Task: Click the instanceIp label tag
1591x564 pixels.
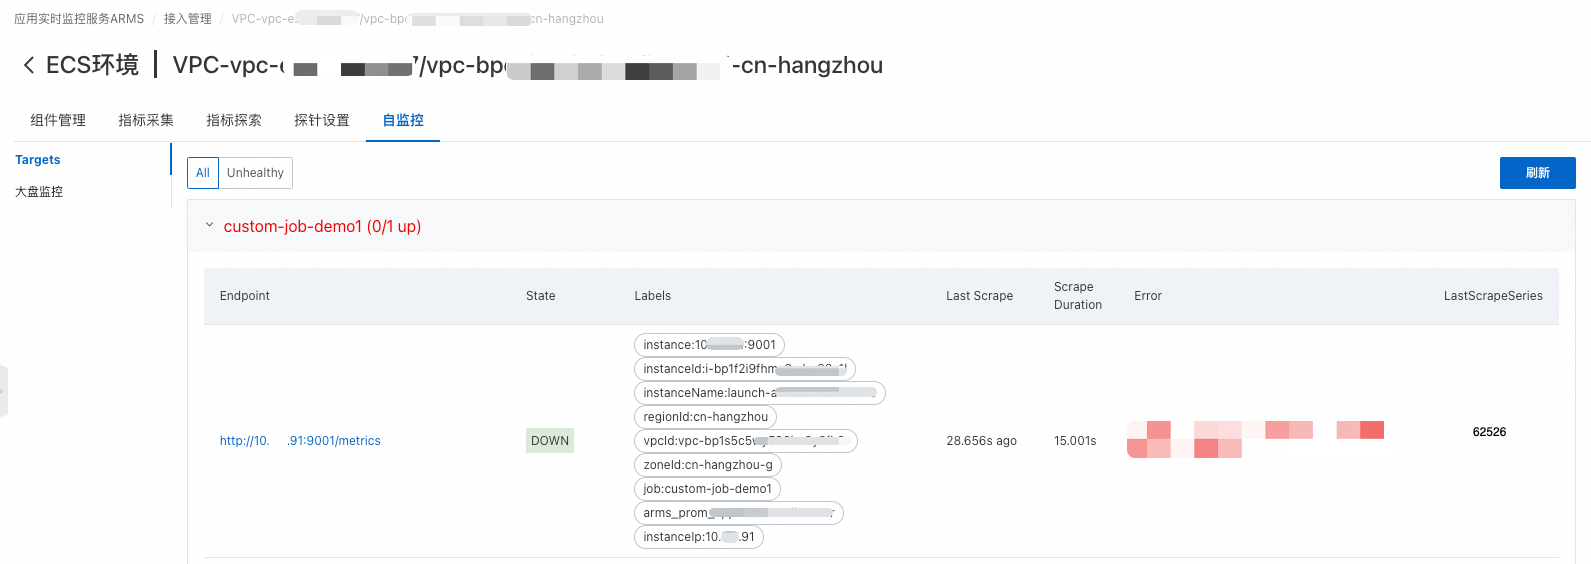Action: click(x=699, y=537)
